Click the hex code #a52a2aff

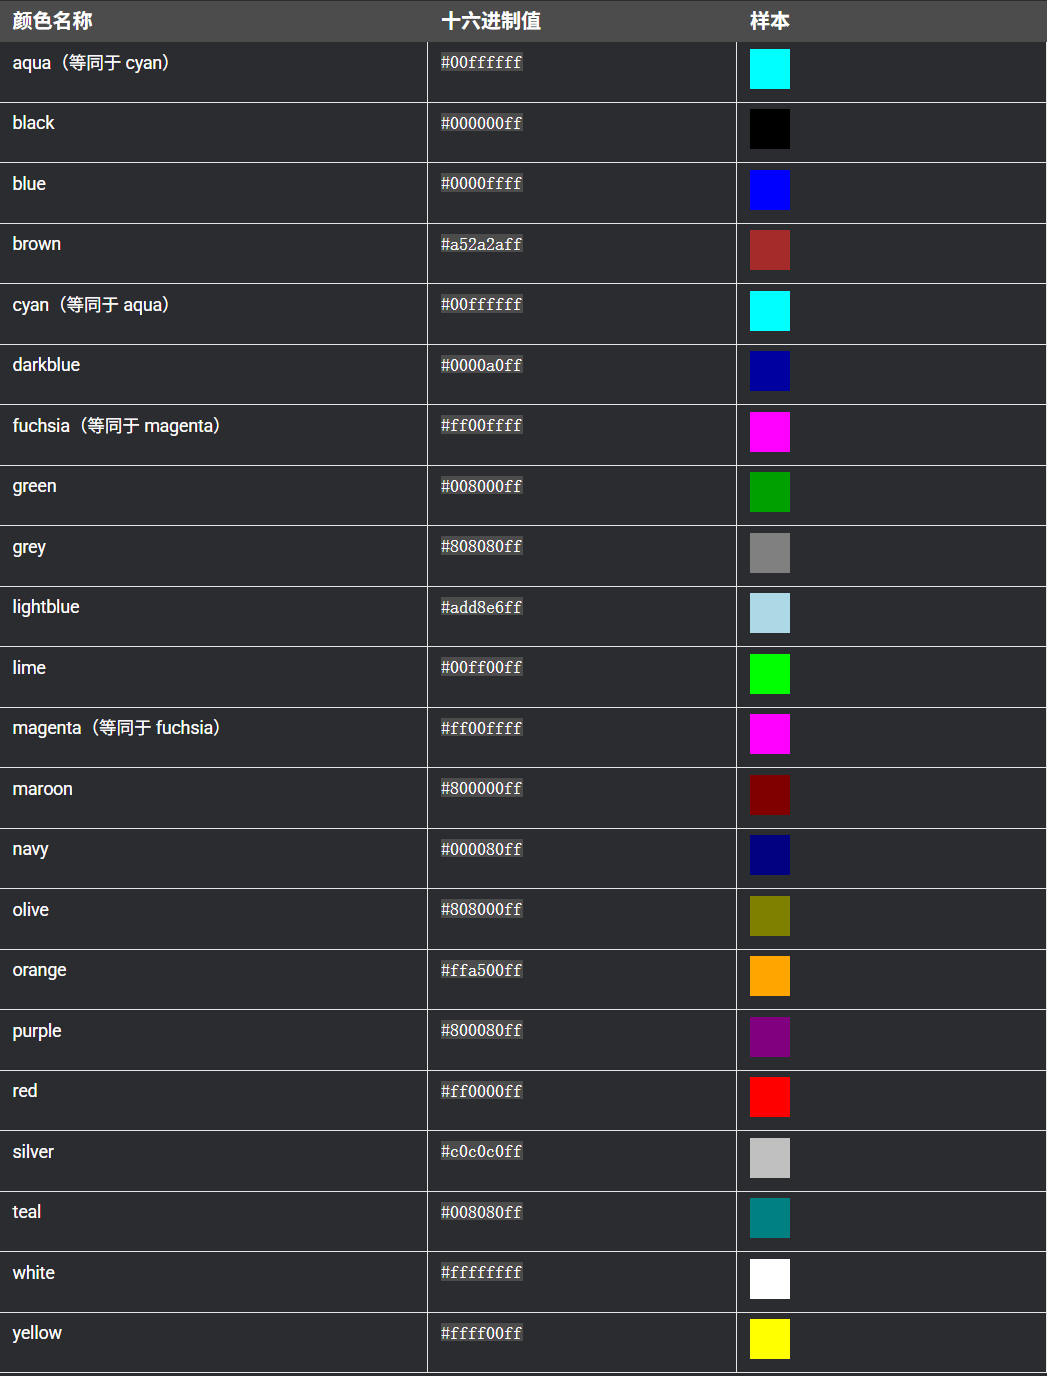pyautogui.click(x=481, y=244)
